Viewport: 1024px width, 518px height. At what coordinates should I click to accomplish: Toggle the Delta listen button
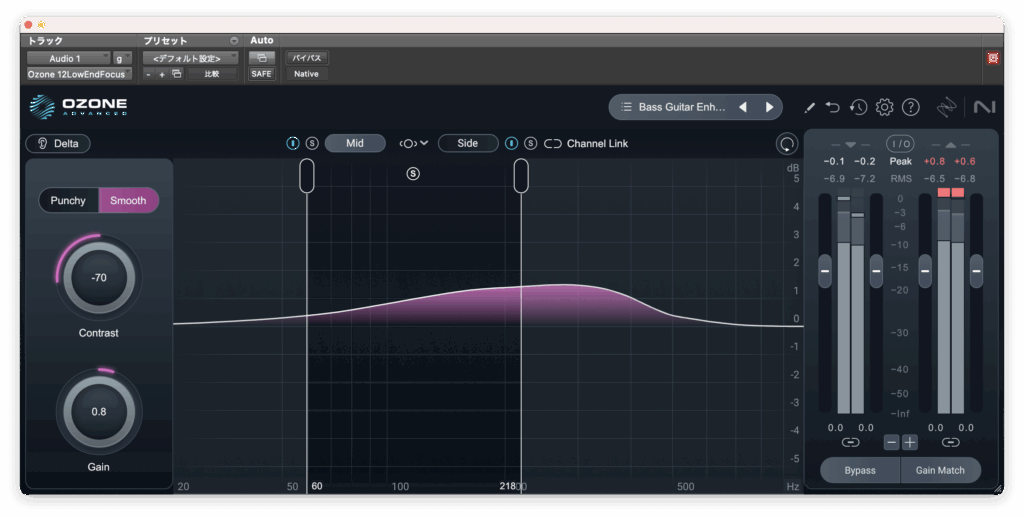coord(58,143)
